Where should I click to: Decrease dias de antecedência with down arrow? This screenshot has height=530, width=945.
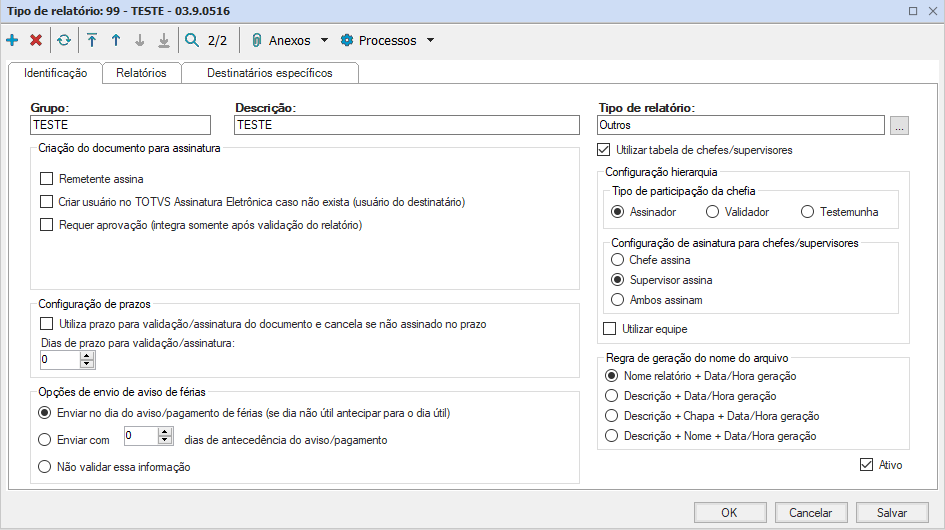(165, 440)
